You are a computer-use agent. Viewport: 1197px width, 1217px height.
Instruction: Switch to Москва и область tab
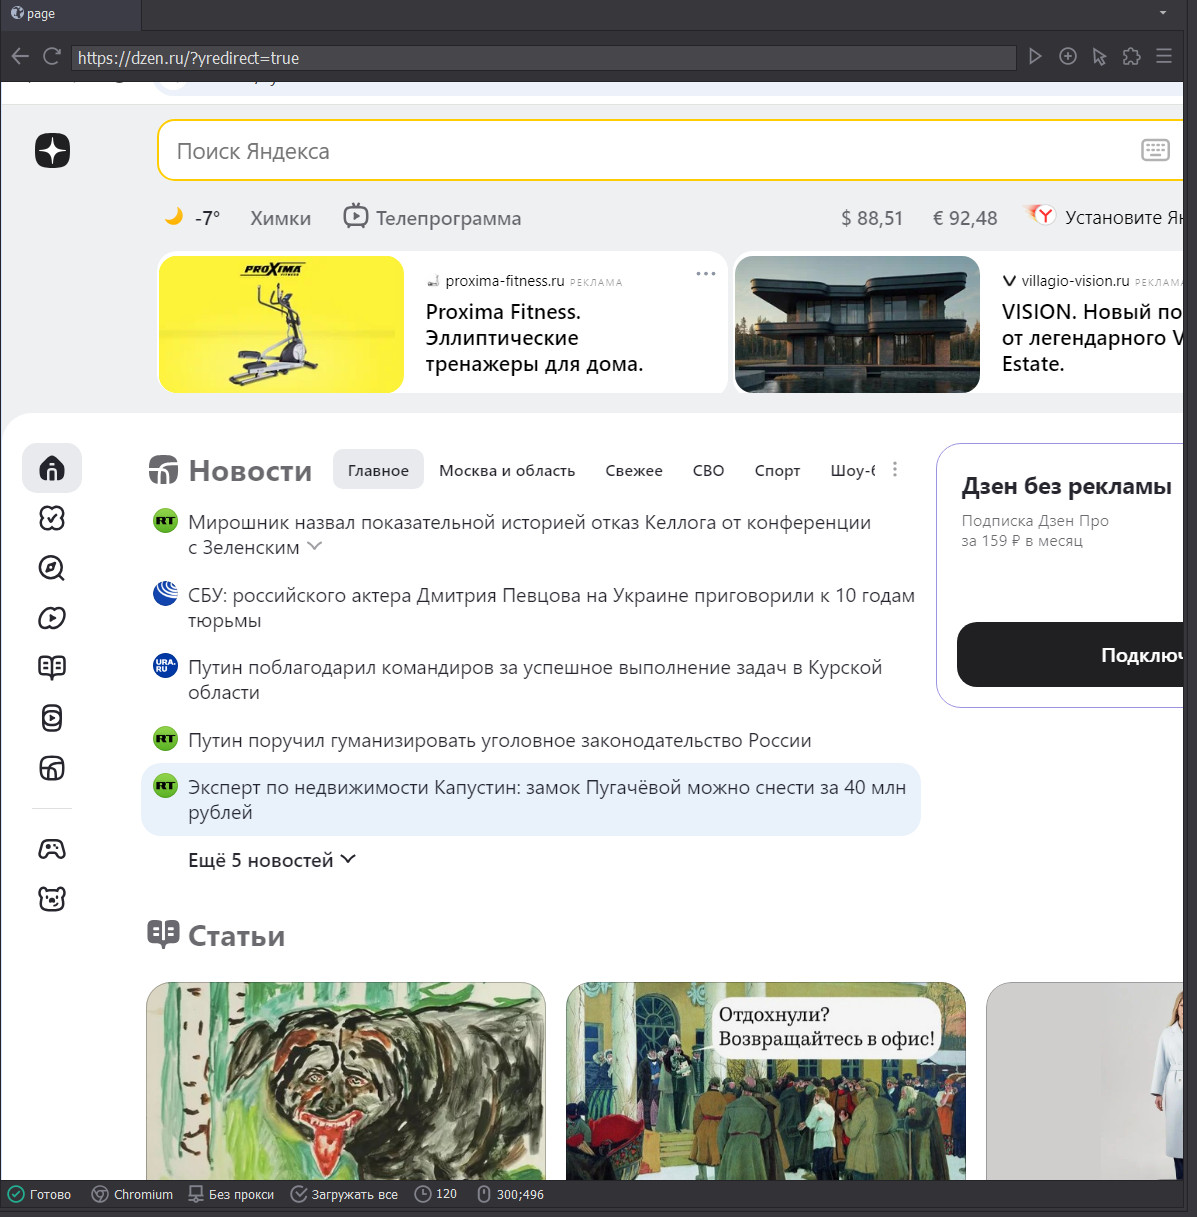point(507,470)
